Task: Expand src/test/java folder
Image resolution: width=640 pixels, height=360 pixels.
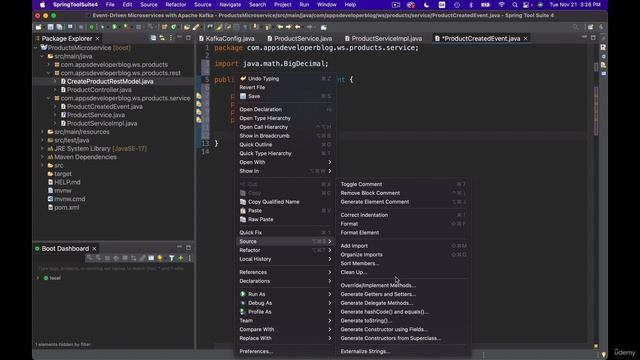Action: coord(42,140)
